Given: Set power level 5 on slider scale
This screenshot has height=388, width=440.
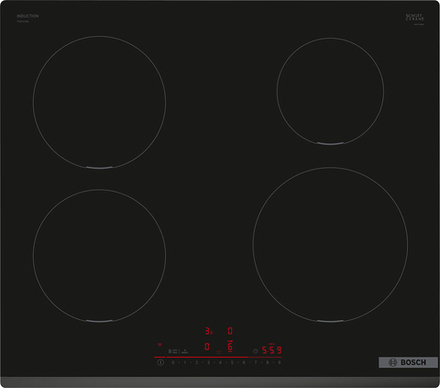Looking at the screenshot, I should (x=232, y=362).
